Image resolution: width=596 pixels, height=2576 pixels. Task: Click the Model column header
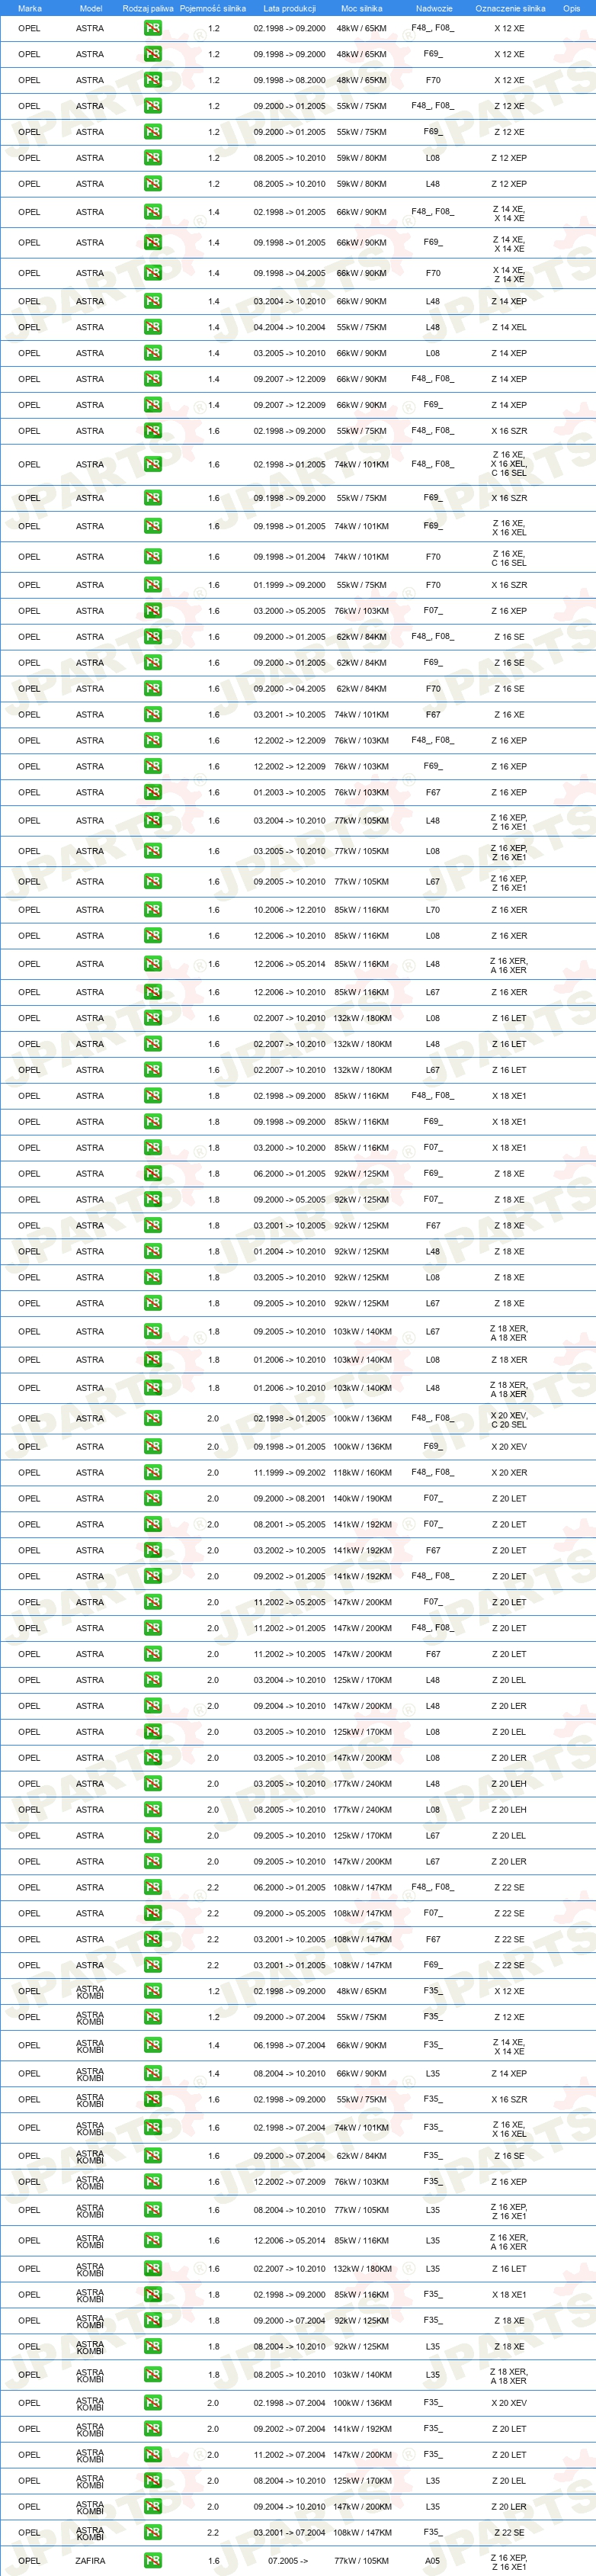pos(90,8)
